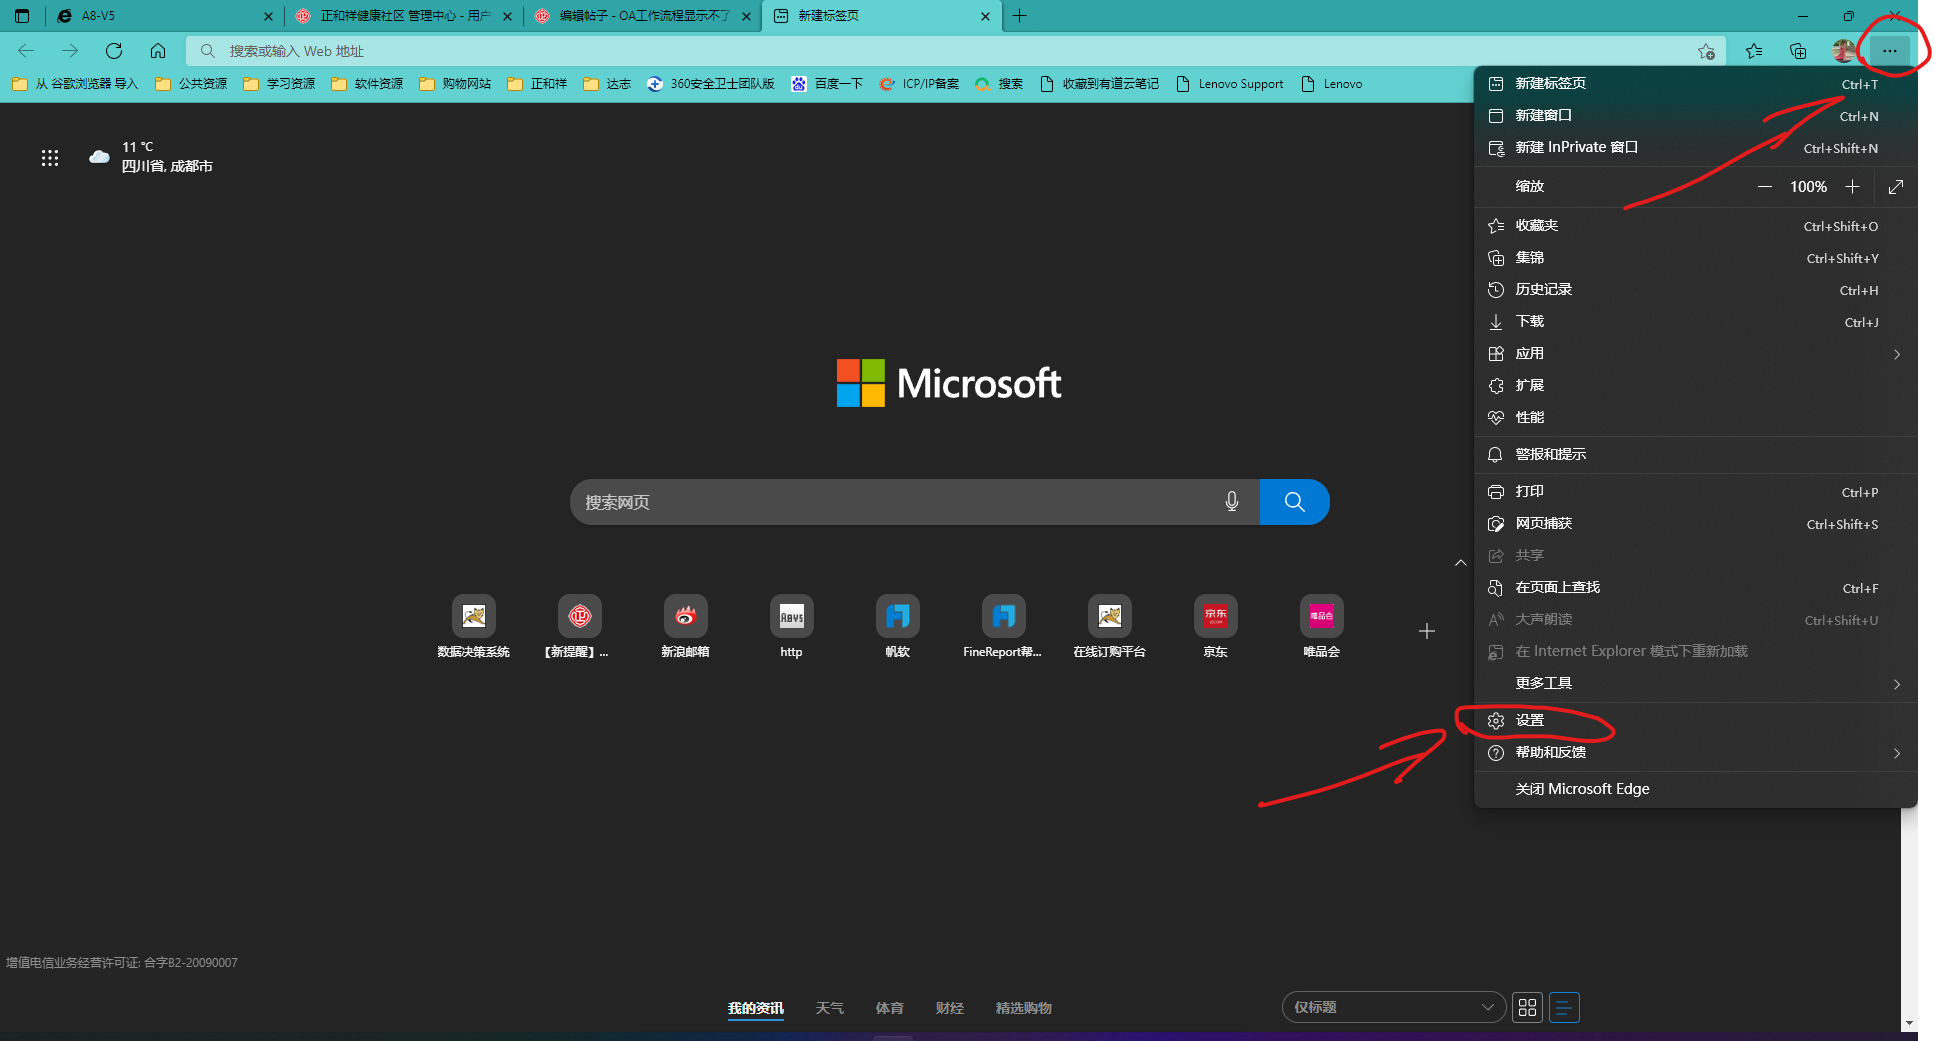Select 关闭 Microsoft Edge

coord(1695,789)
